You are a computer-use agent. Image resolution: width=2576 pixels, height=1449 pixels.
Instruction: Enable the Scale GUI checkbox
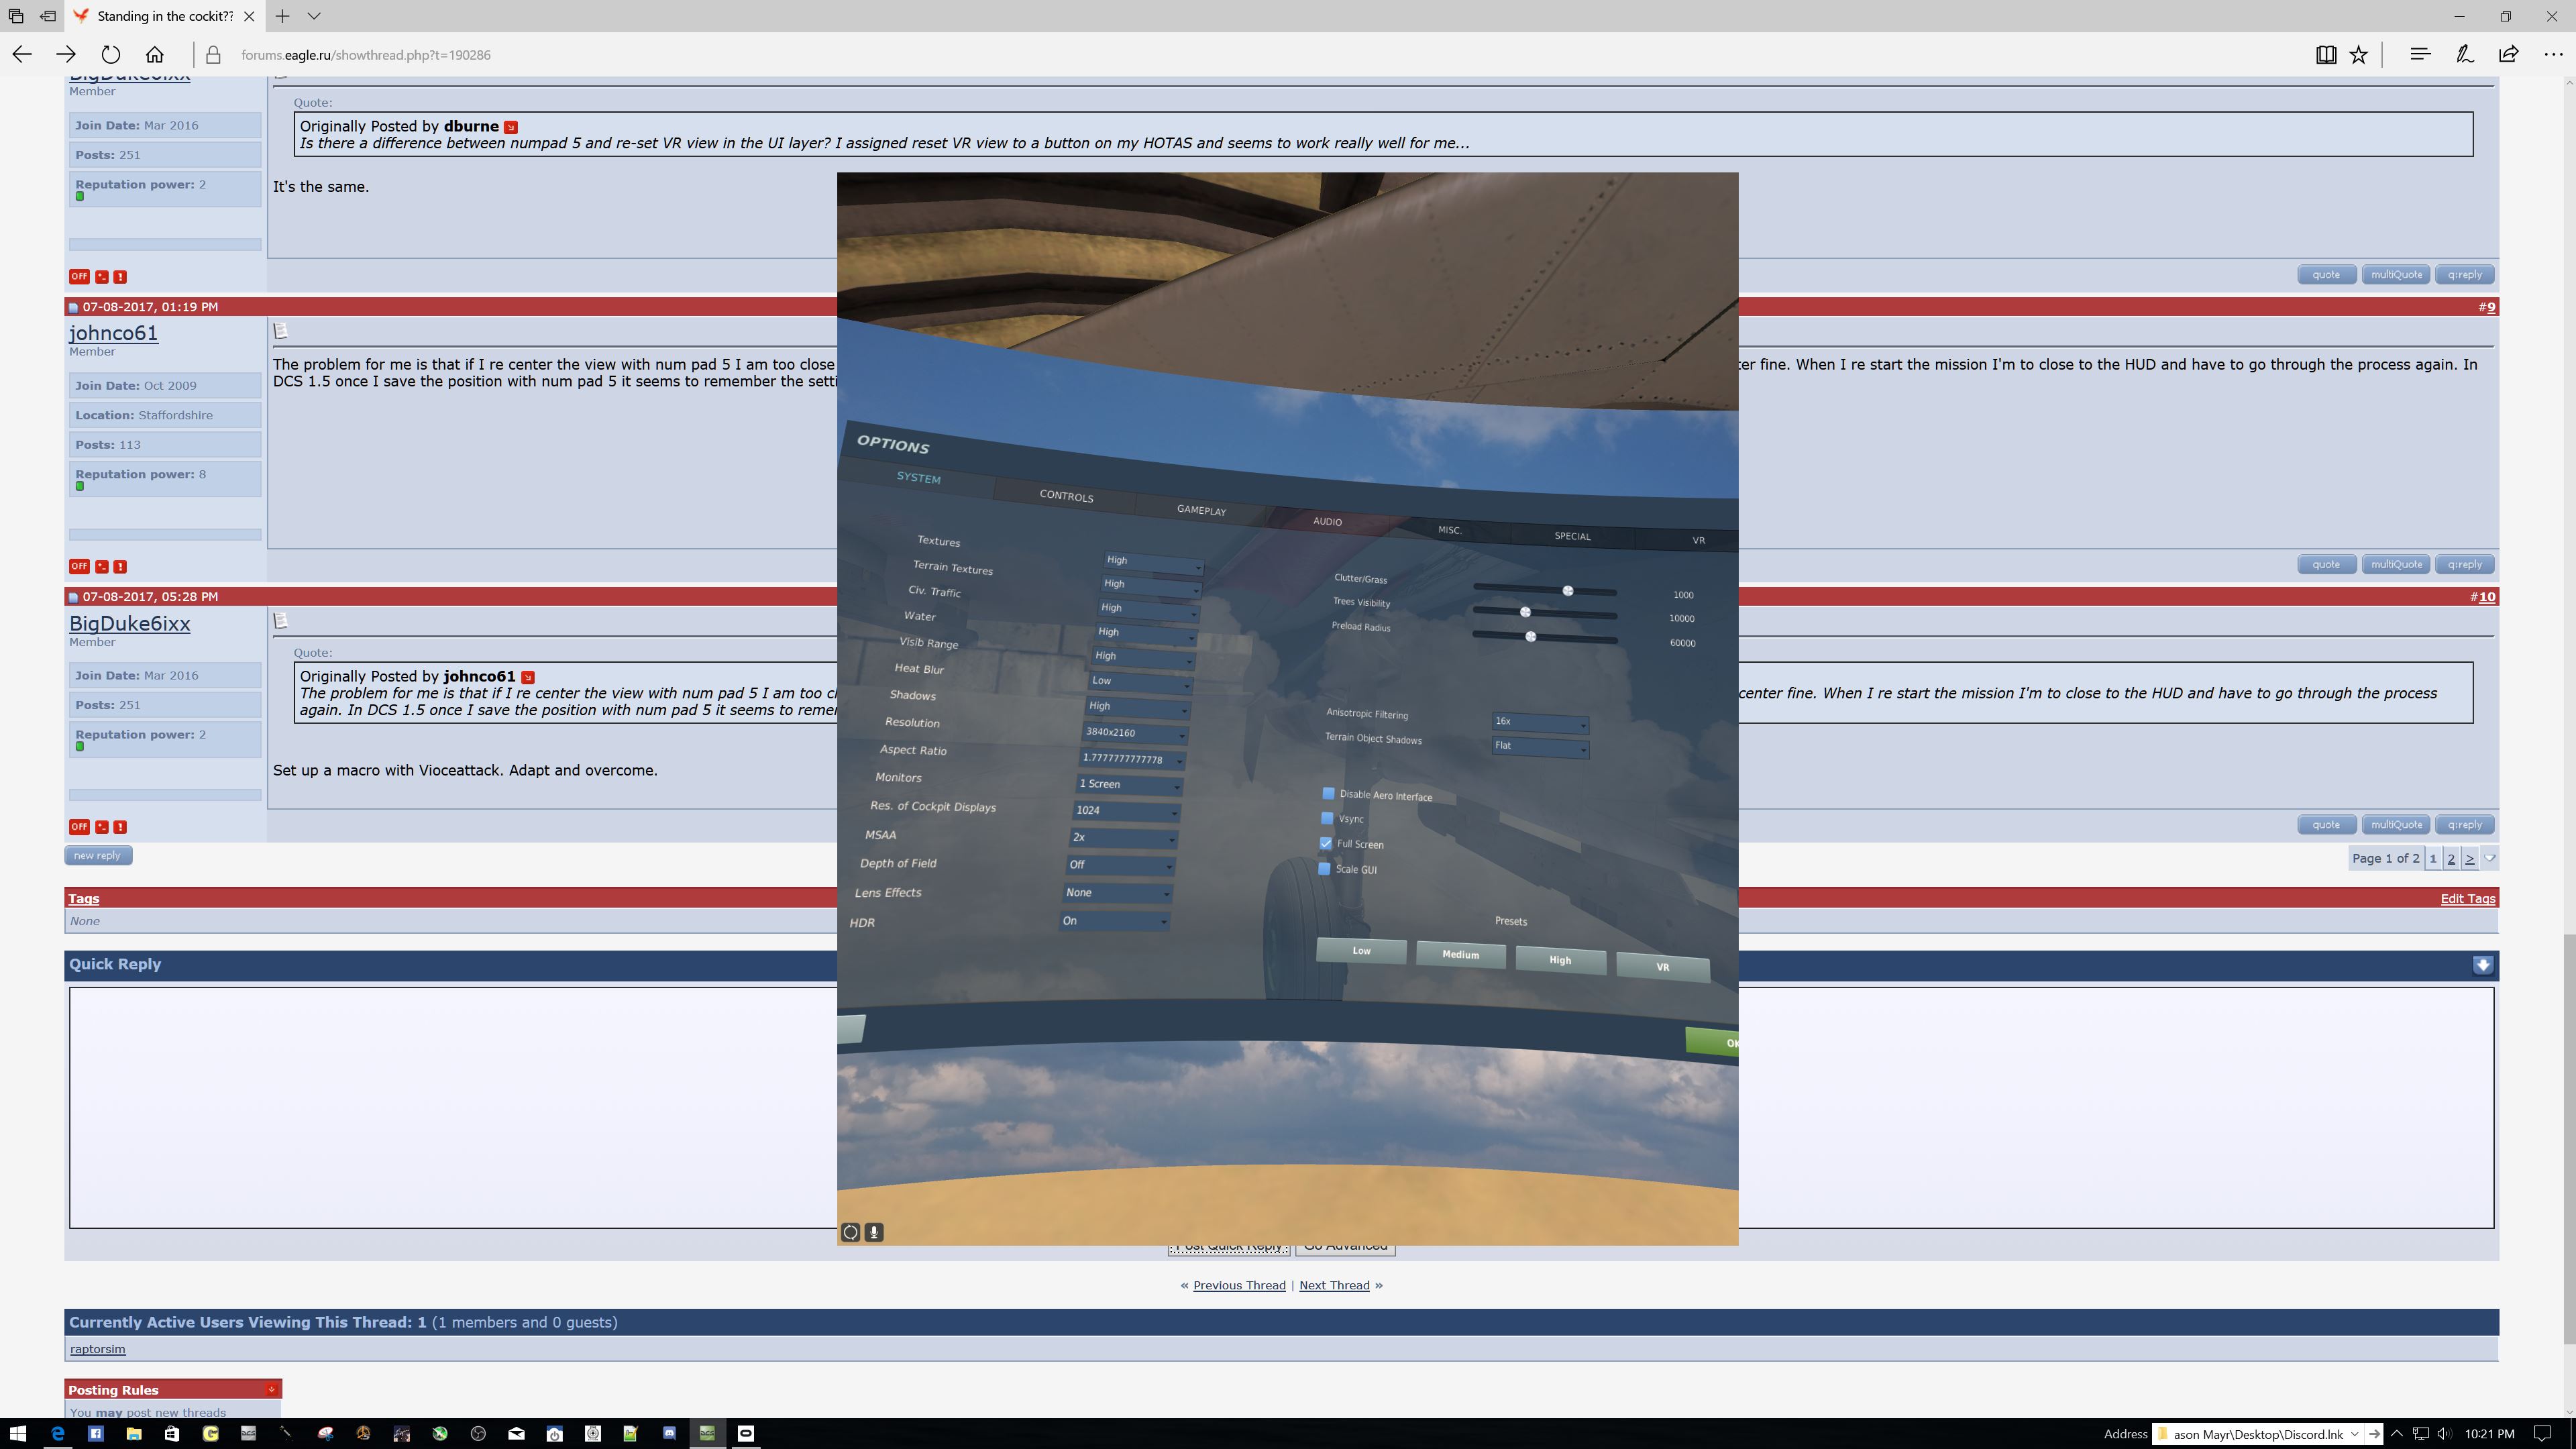coord(1325,868)
